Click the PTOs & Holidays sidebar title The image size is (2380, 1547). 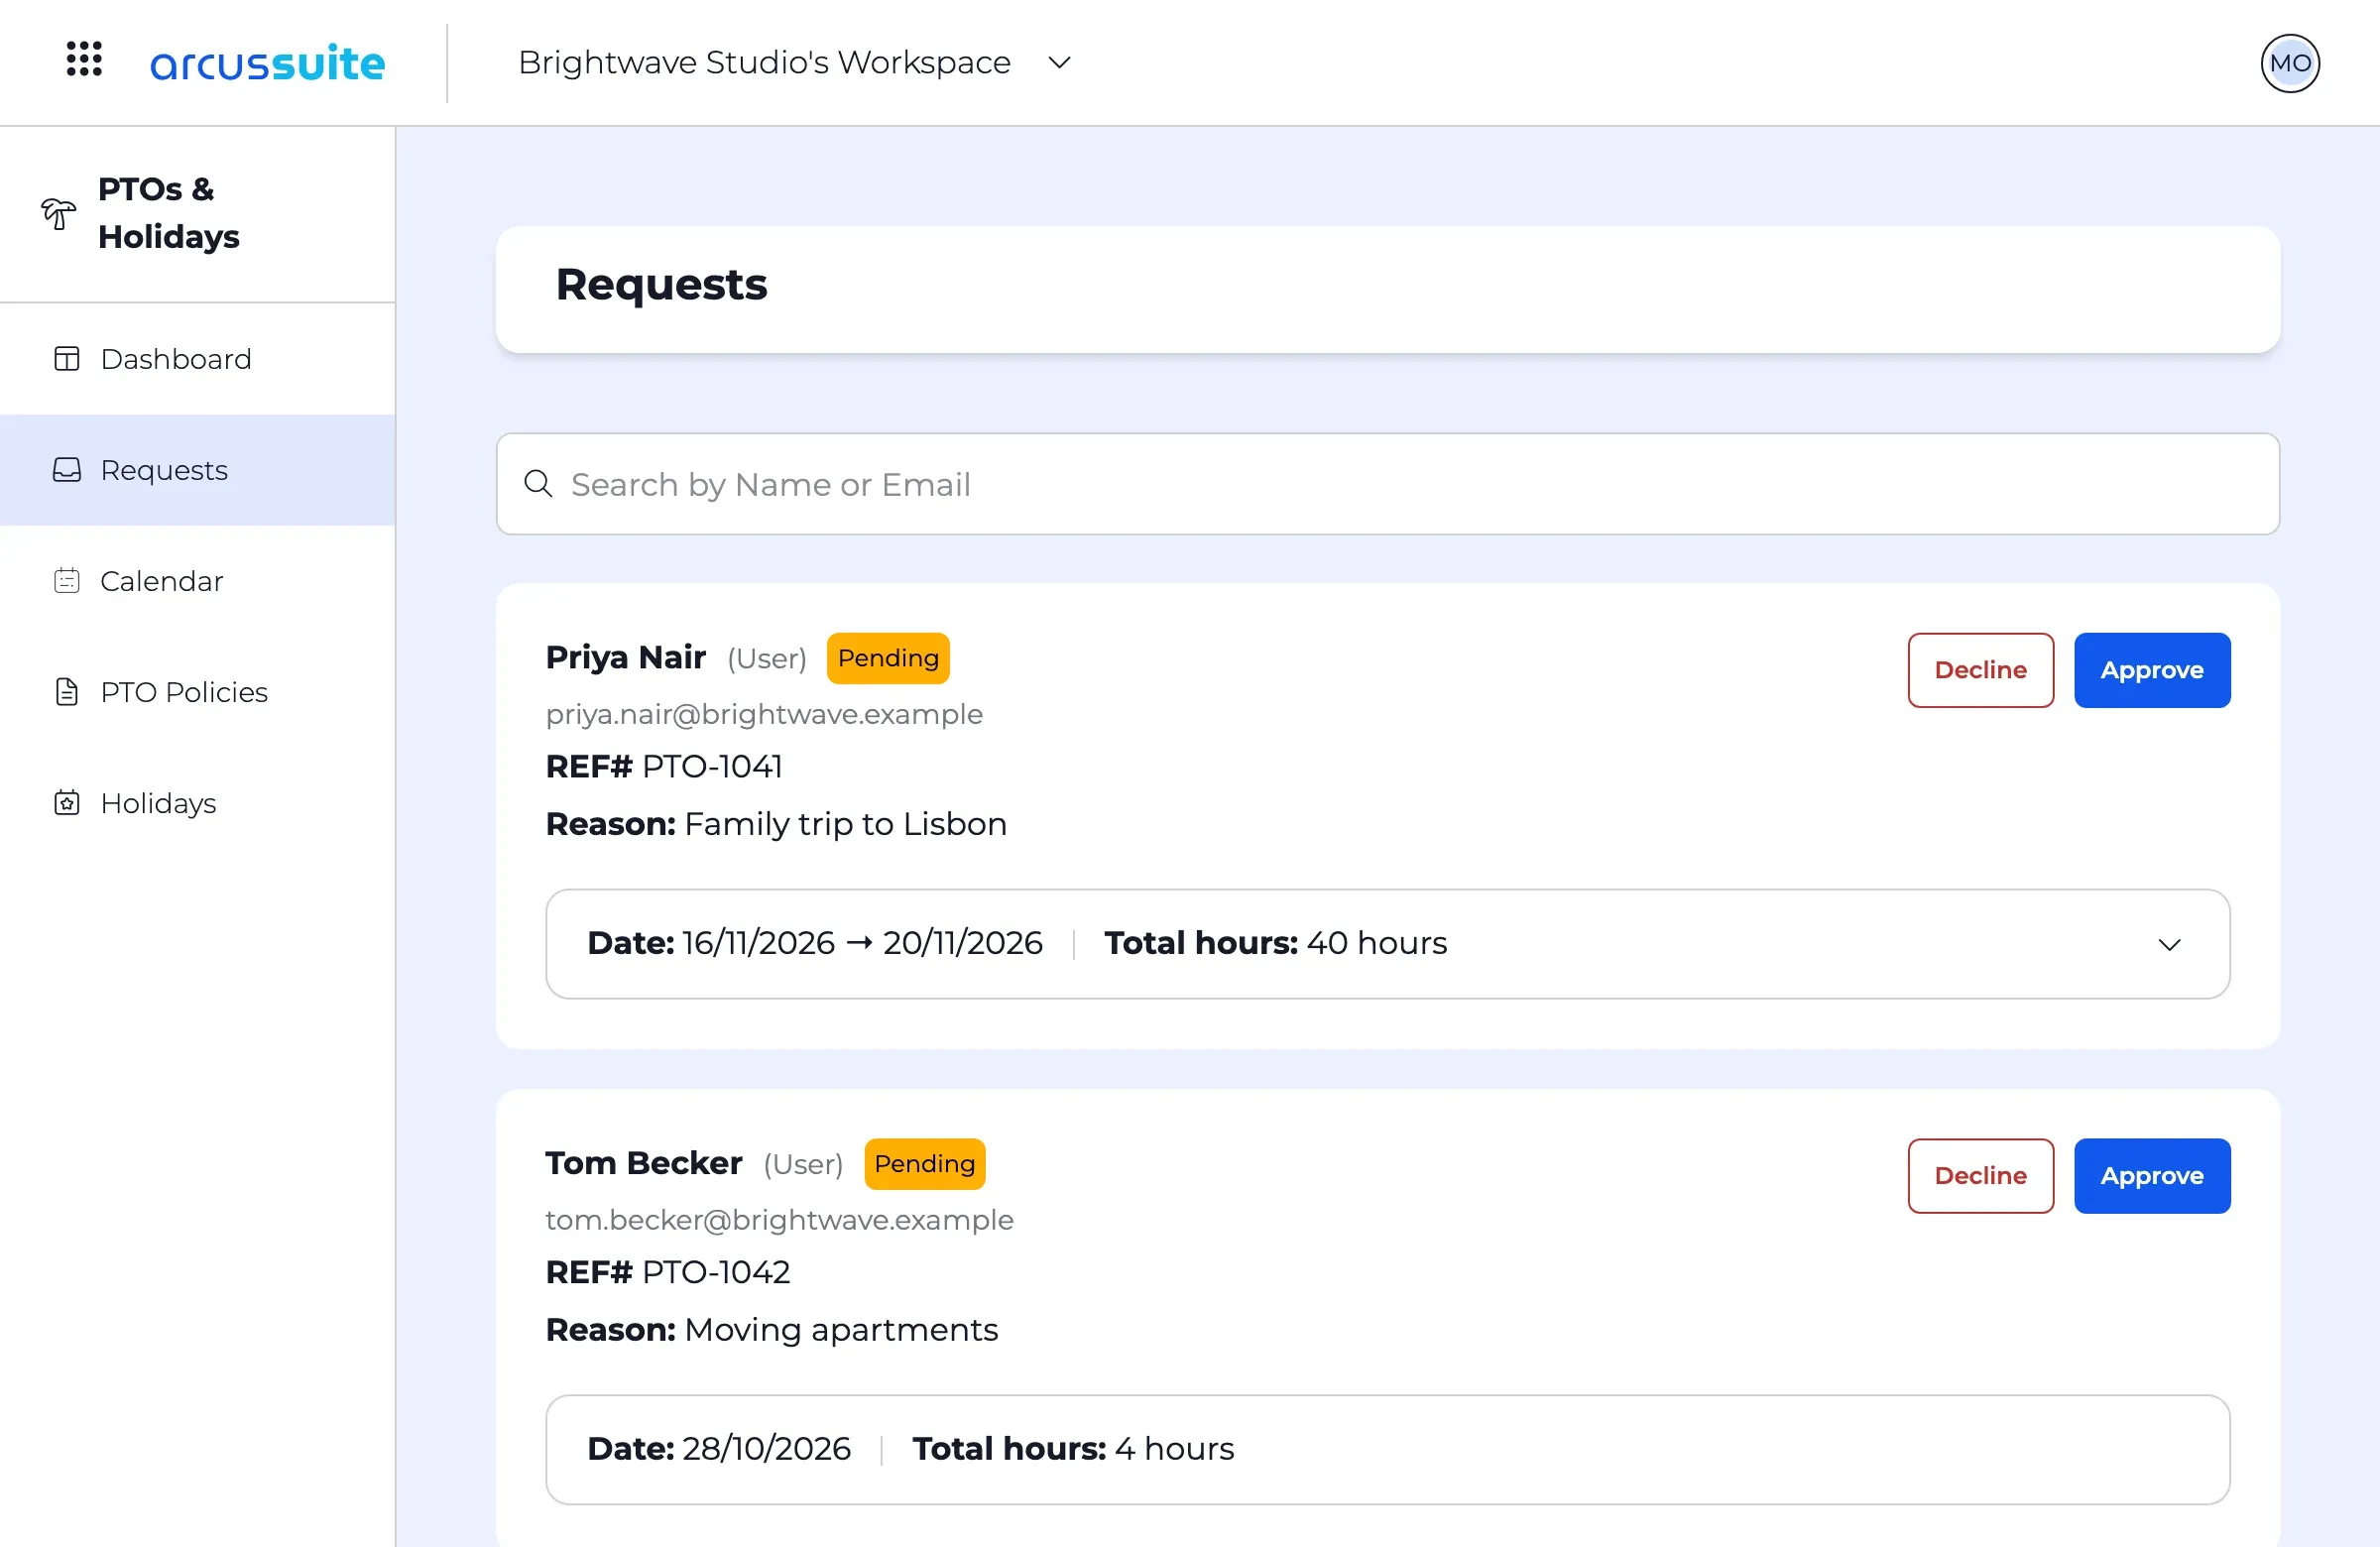[x=169, y=213]
